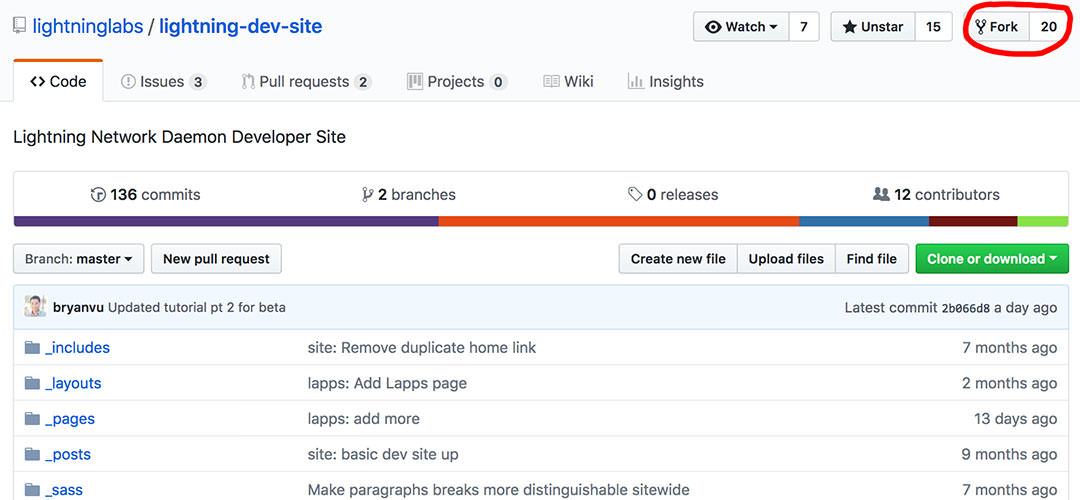Click the purple segment of language bar

click(226, 221)
